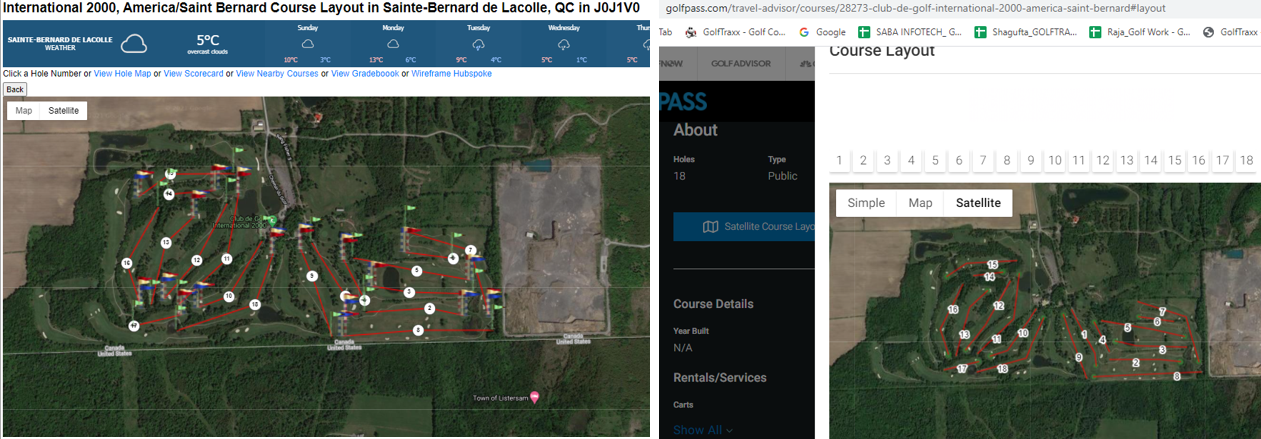Choose hole 14 in the number row
1261x439 pixels.
(1151, 160)
